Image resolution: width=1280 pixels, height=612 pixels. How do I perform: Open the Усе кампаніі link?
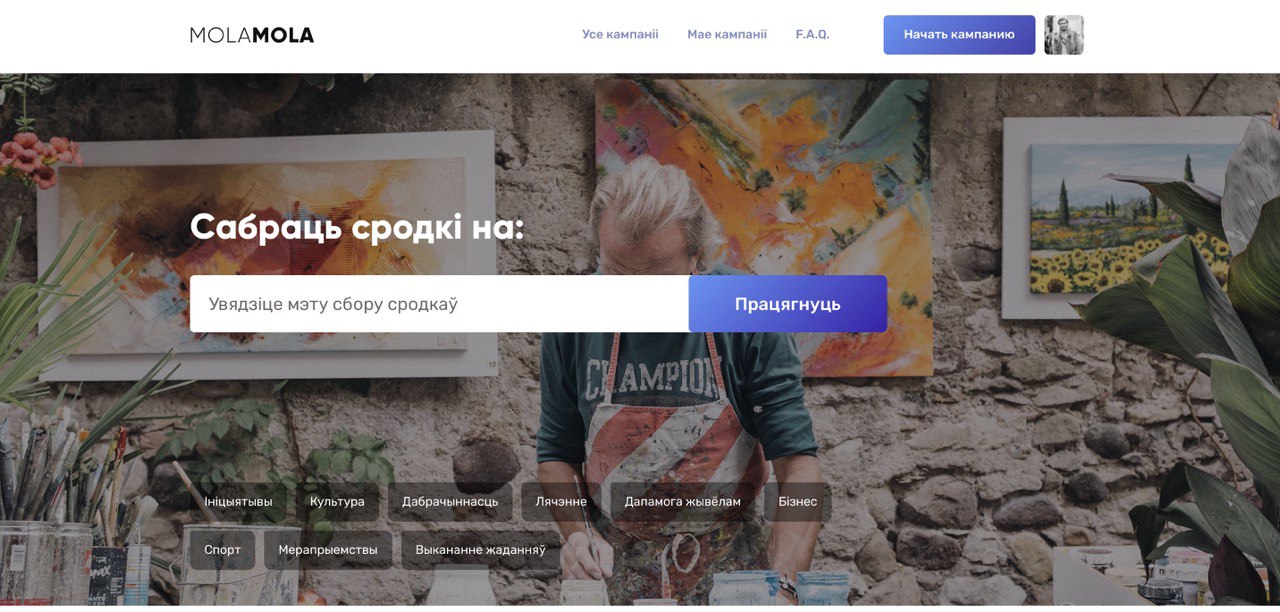620,34
